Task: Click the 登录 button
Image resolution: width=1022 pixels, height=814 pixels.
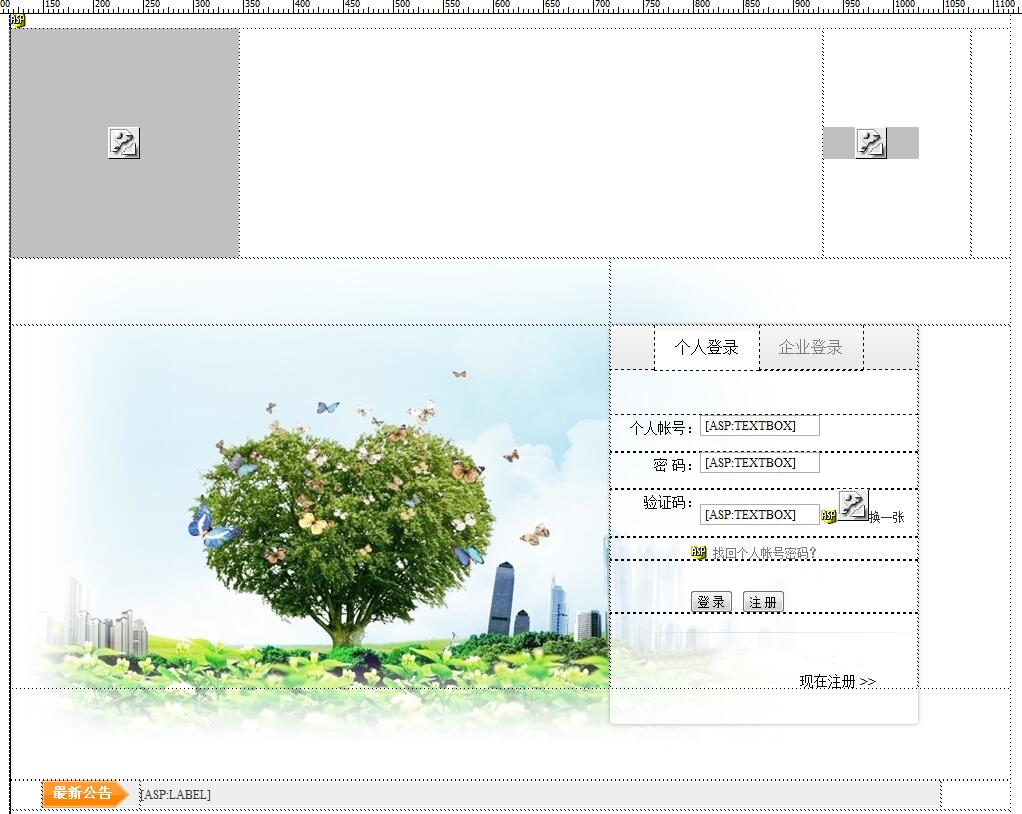Action: [711, 602]
